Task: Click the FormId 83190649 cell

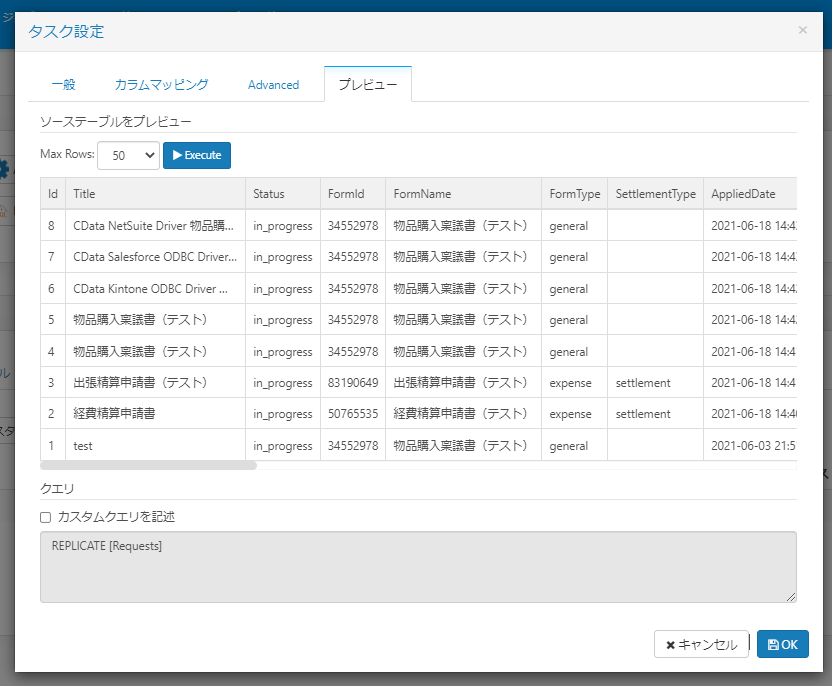Action: (x=352, y=383)
